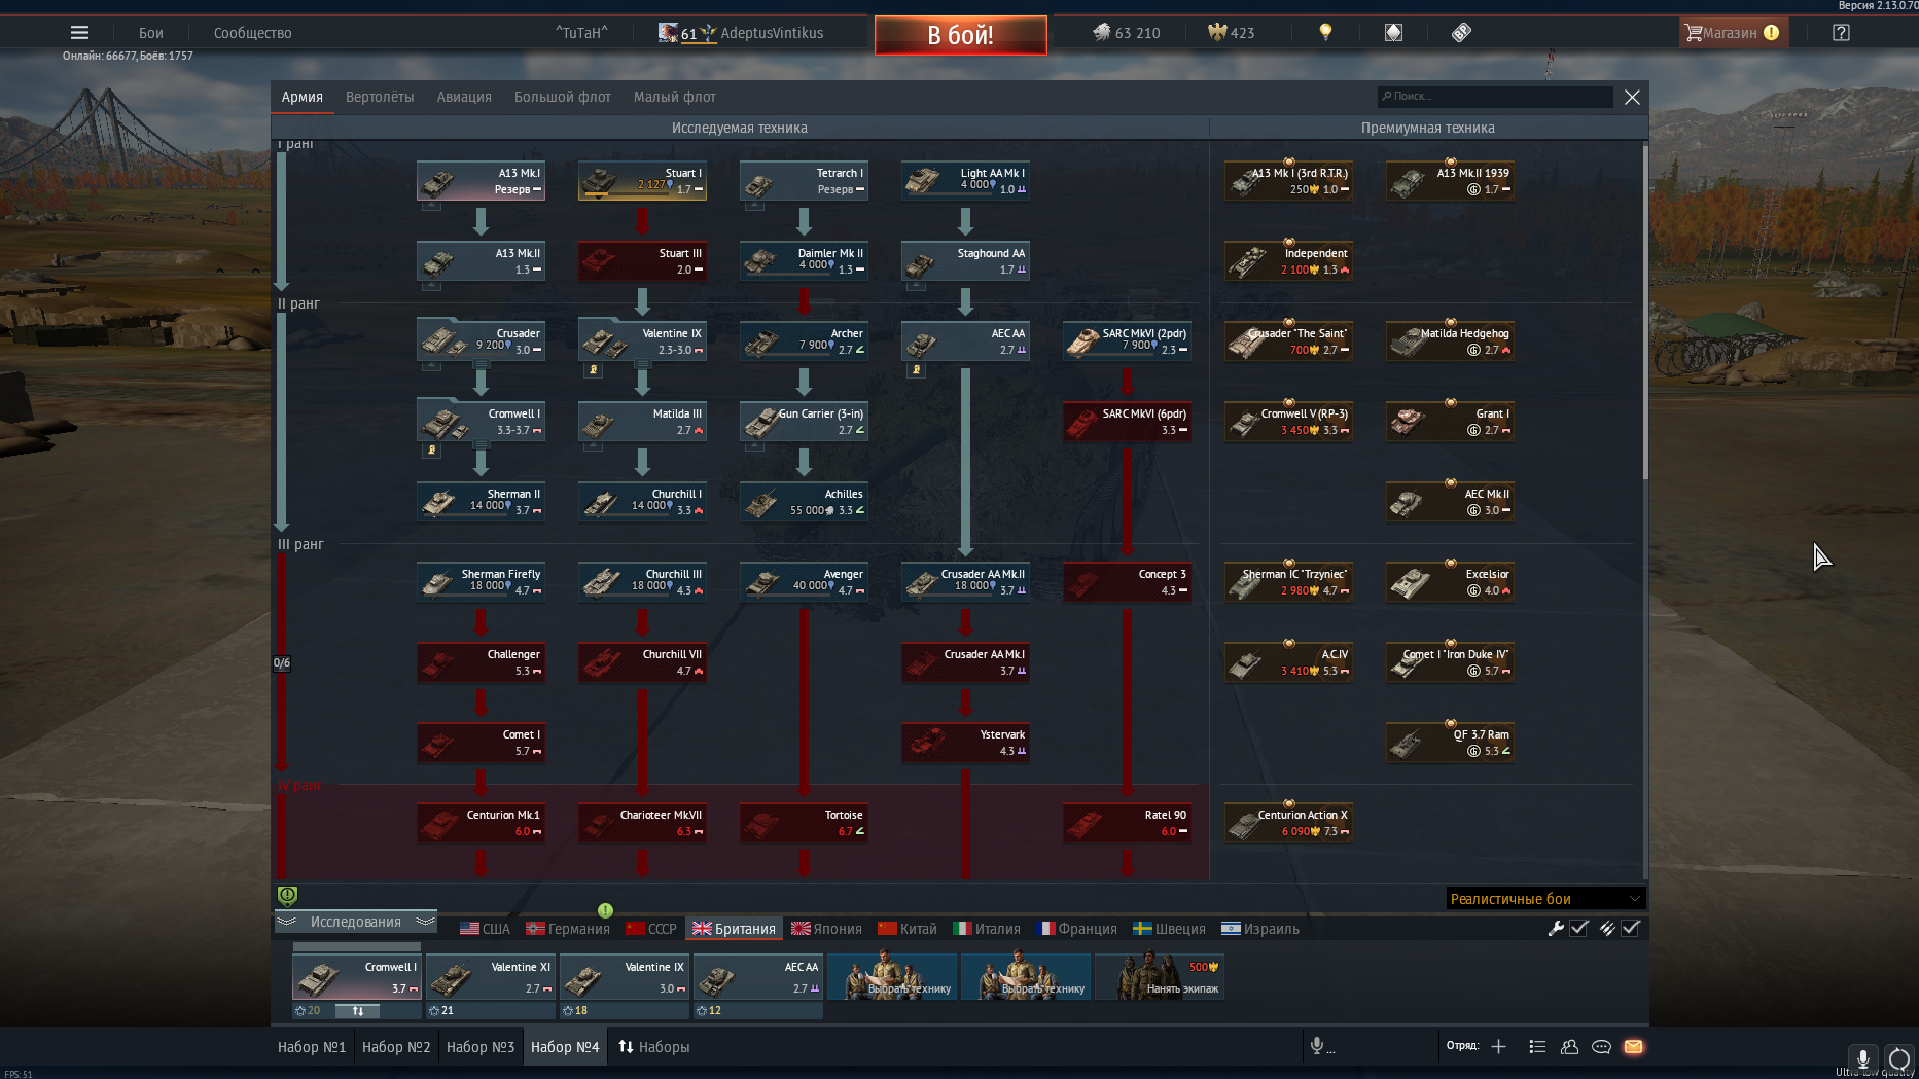The image size is (1919, 1079).
Task: Select the Sherman Firefly vehicle
Action: tap(481, 582)
